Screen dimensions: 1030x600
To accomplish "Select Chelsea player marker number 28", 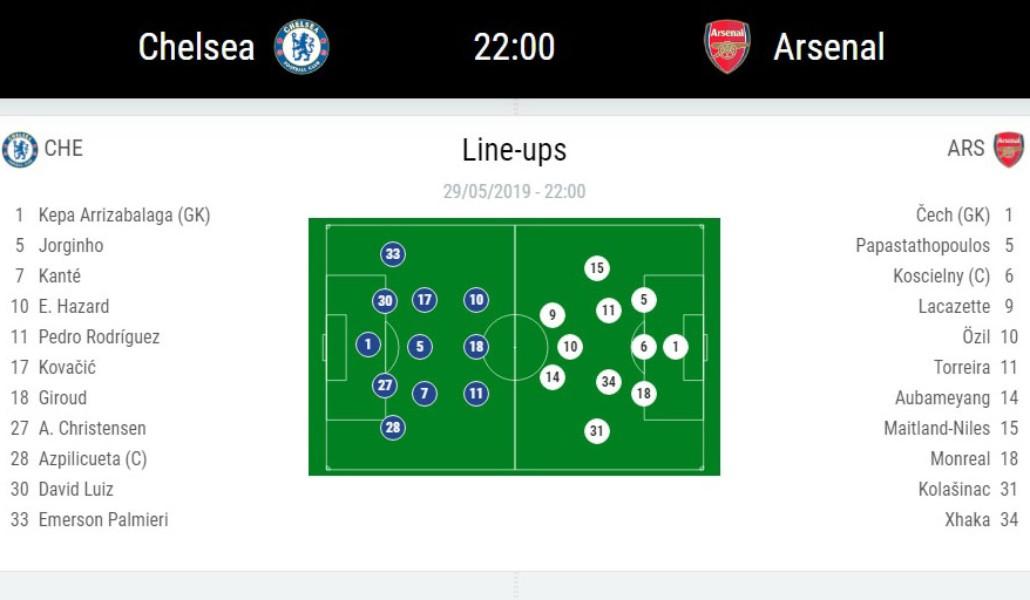I will [393, 428].
